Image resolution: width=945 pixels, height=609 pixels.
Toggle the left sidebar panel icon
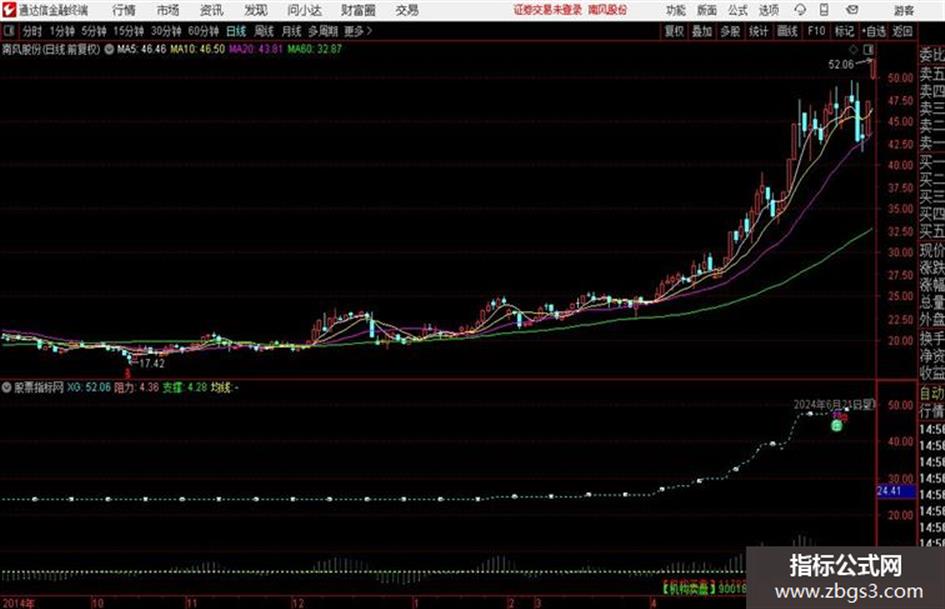coord(8,31)
